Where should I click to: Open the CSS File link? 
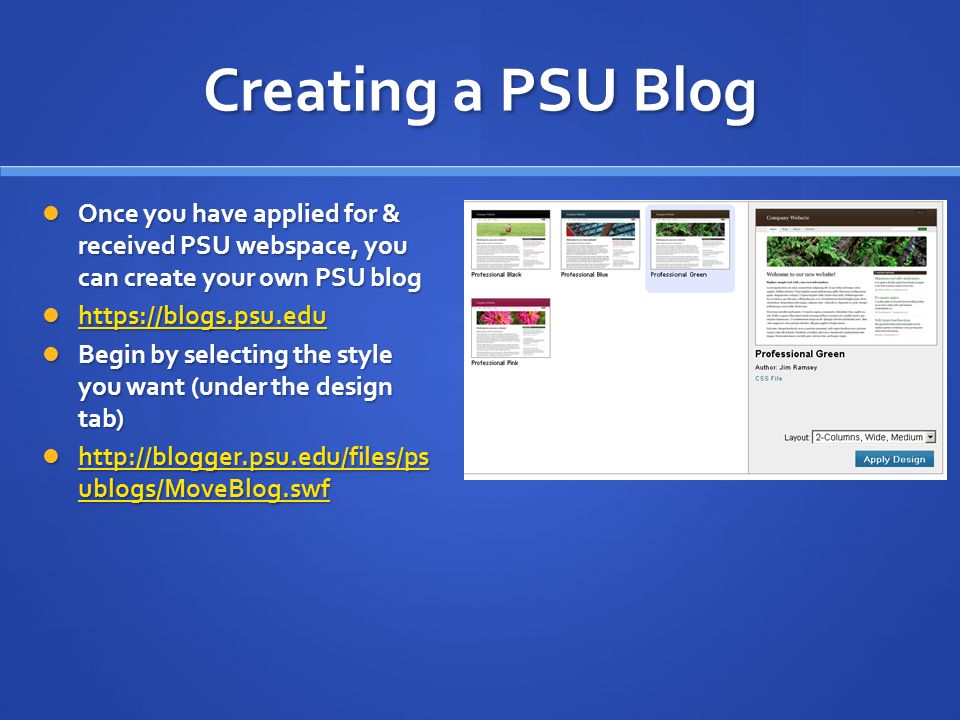(768, 378)
